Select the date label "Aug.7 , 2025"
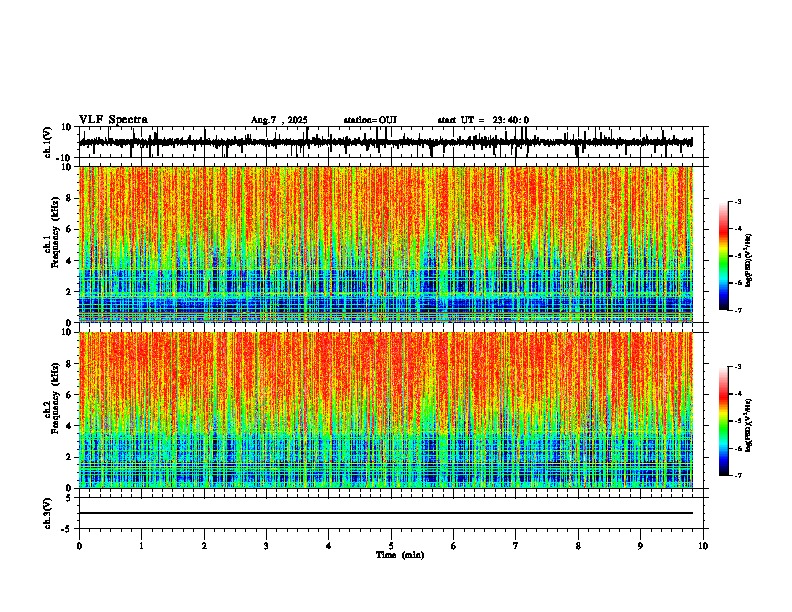792x612 pixels. tap(279, 120)
